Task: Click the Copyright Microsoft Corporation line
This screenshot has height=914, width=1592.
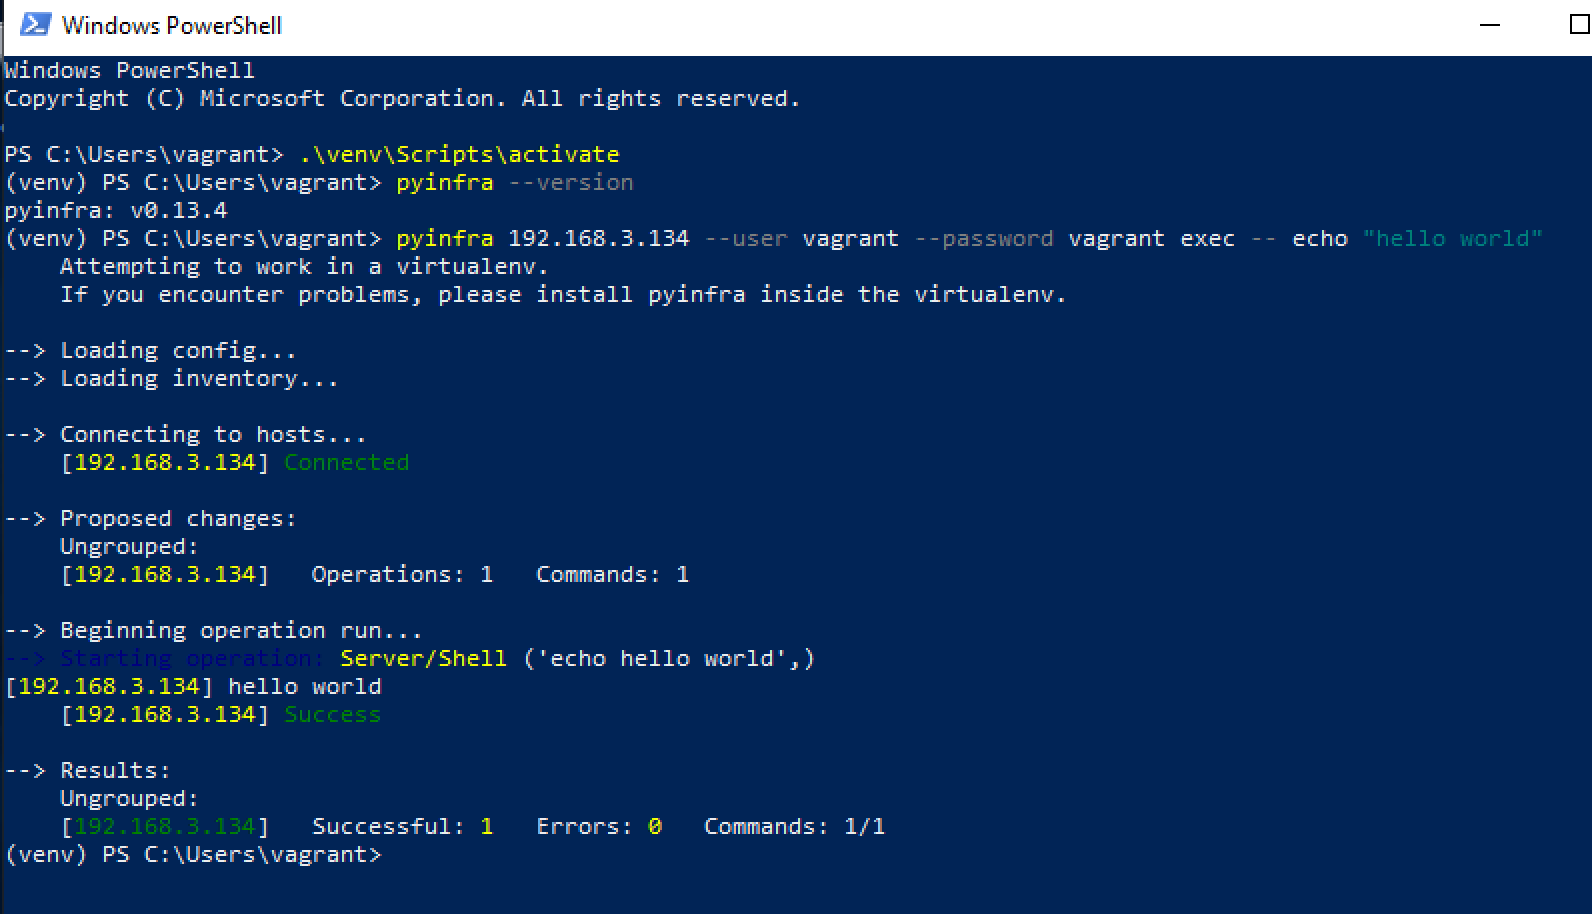Action: pyautogui.click(x=402, y=98)
